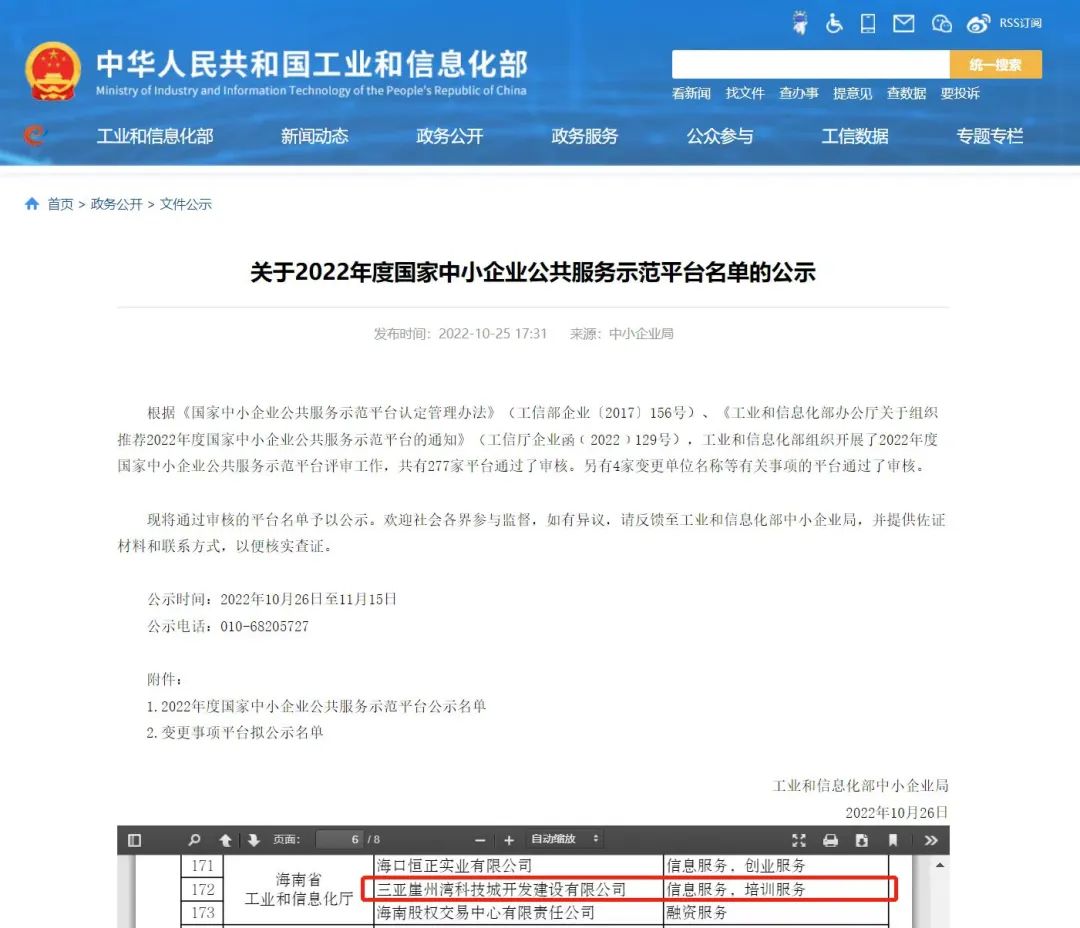
Task: Click the email icon in the header
Action: pos(903,23)
